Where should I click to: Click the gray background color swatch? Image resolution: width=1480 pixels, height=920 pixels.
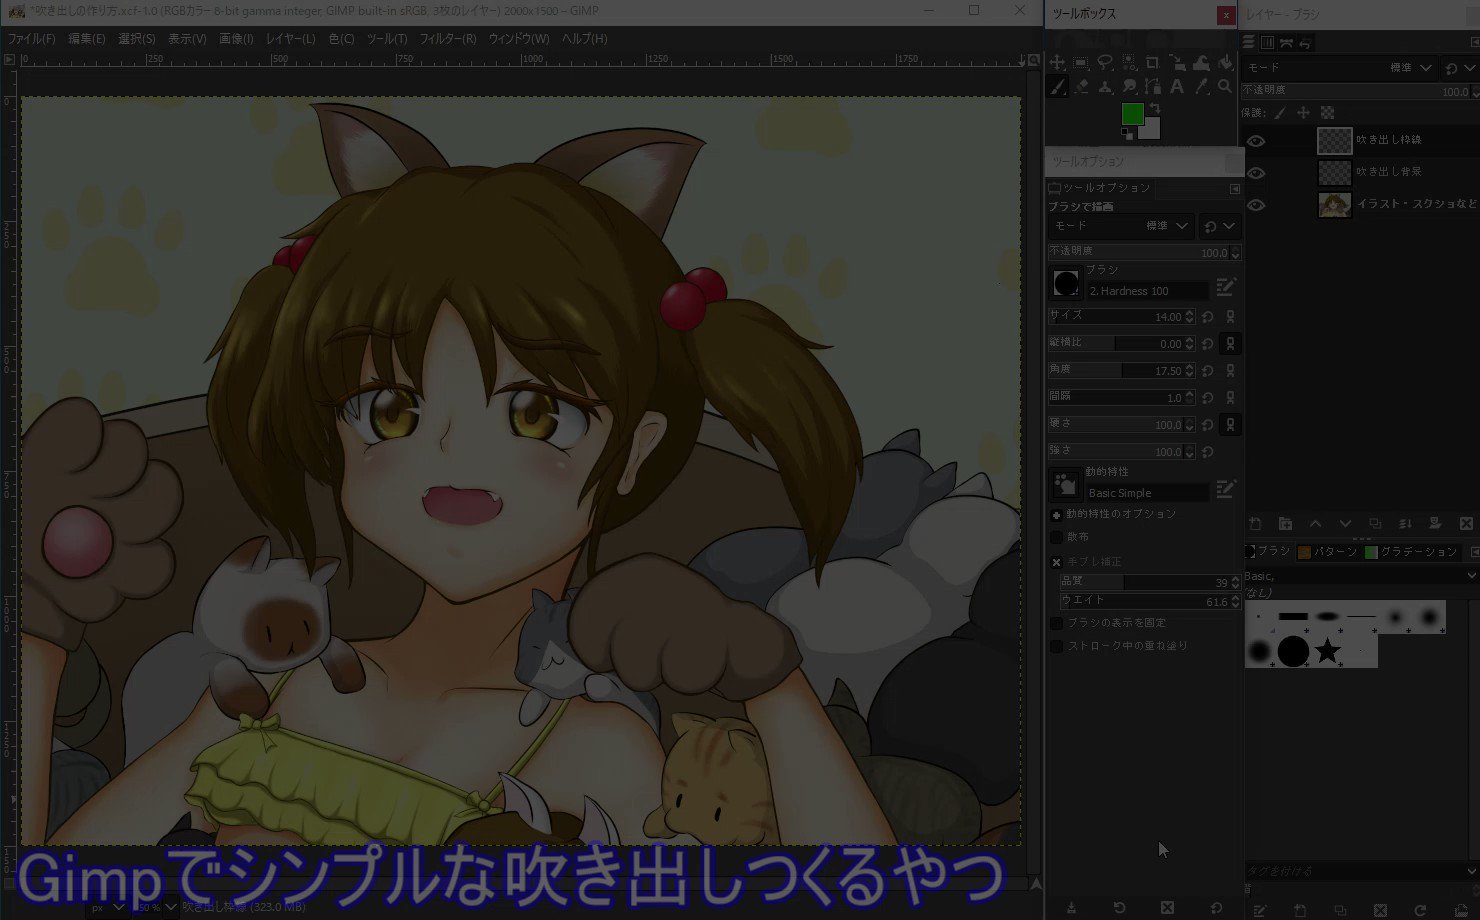(x=1153, y=130)
